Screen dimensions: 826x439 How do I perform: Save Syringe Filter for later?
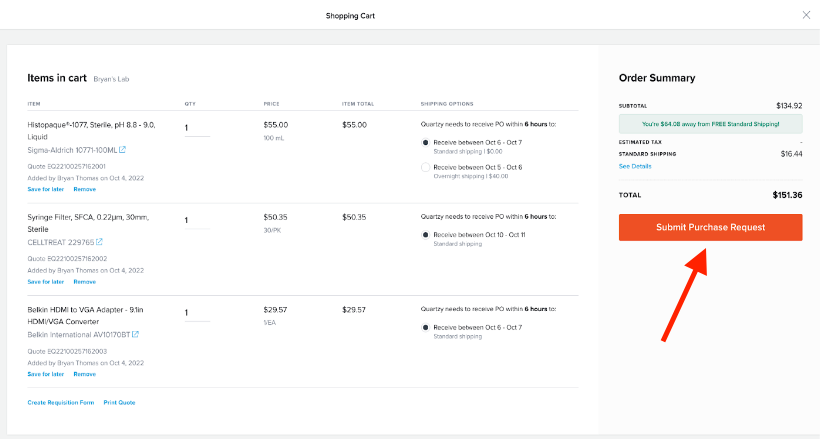46,282
